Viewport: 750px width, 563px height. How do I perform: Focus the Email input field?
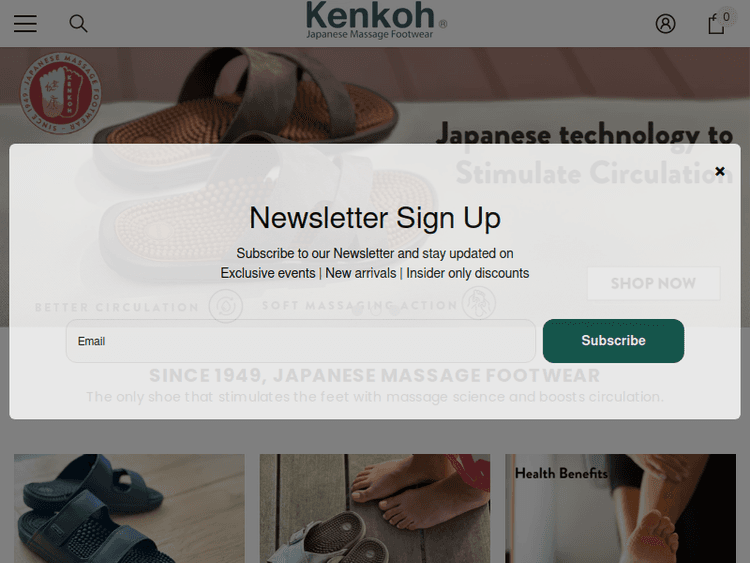pyautogui.click(x=301, y=341)
